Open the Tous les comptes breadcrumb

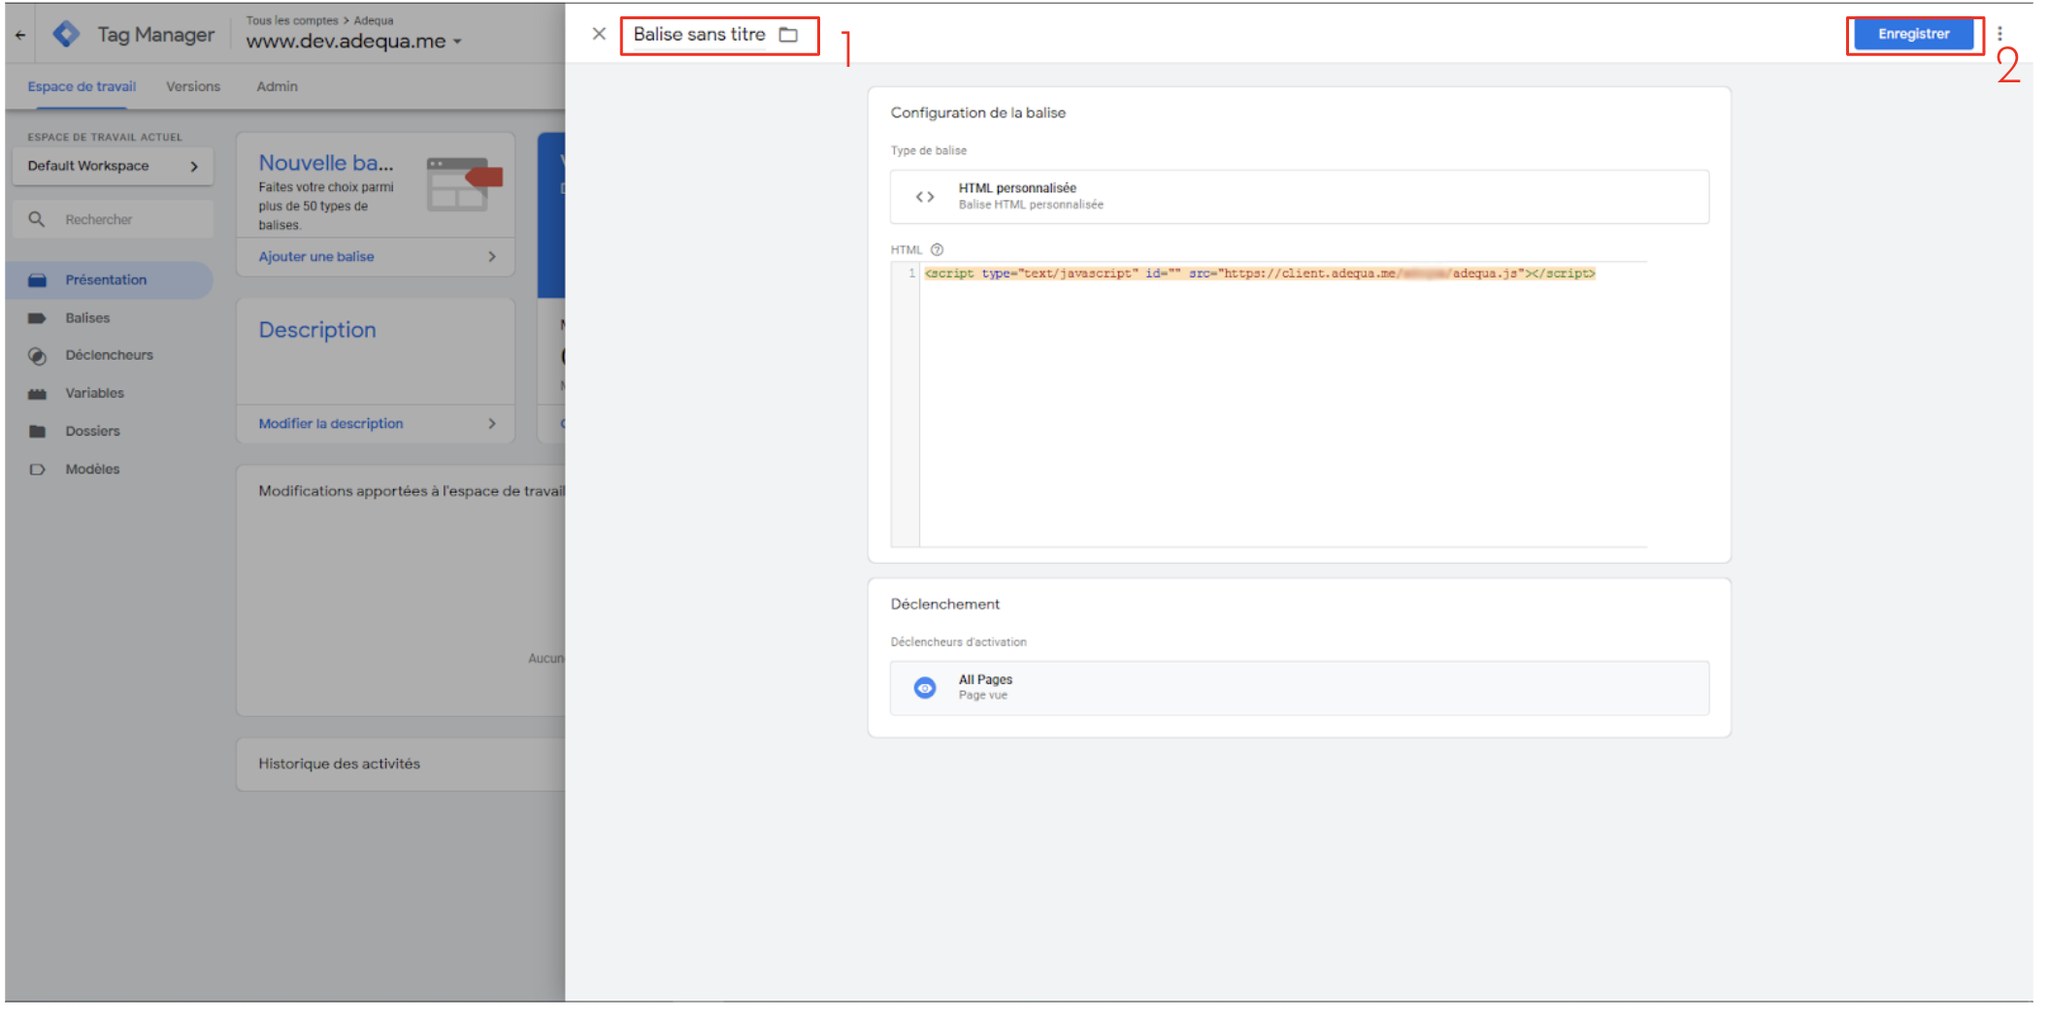292,20
